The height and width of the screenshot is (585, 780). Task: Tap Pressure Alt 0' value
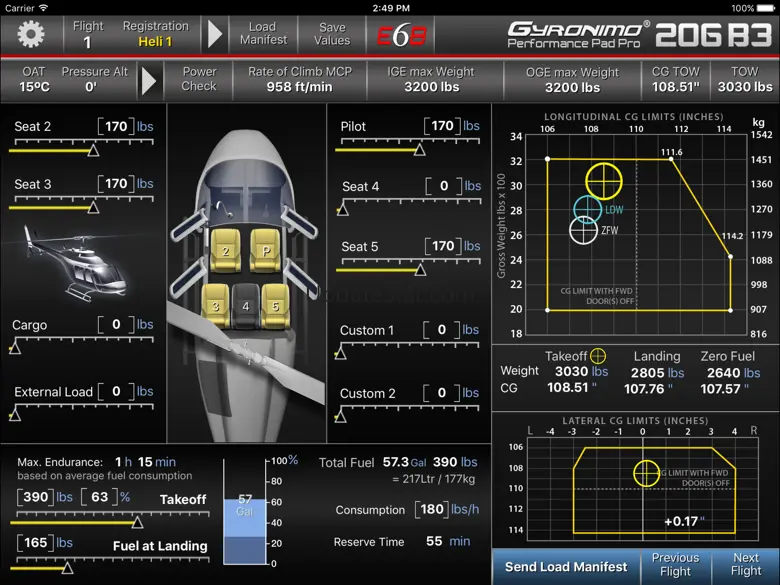(91, 87)
